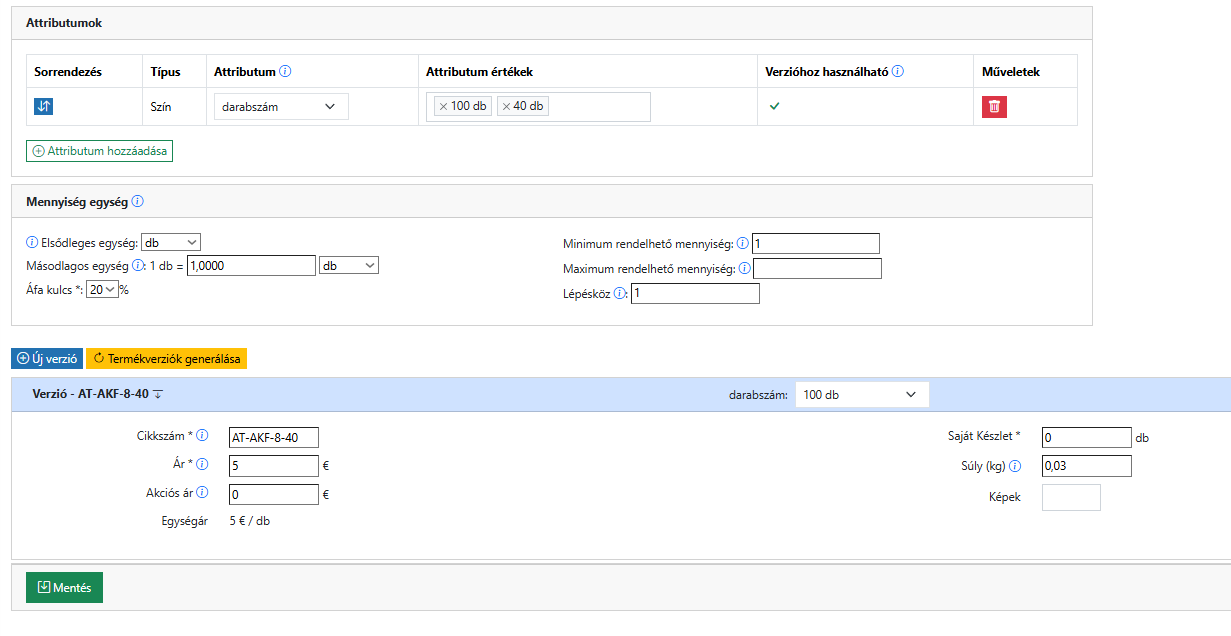Delete attribute with red trash icon
Image resolution: width=1231 pixels, height=636 pixels.
point(994,107)
